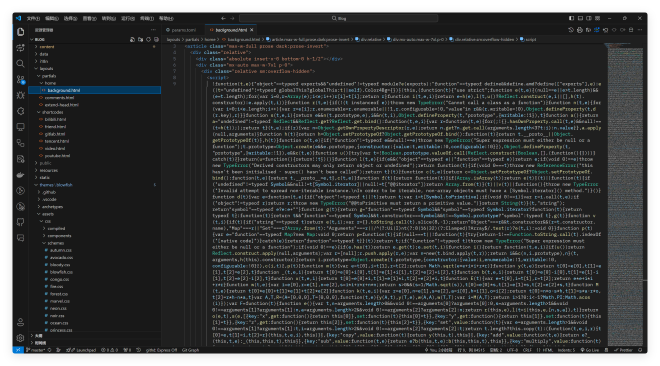Open the third menu bar item
The width and height of the screenshot is (660, 366).
coord(71,19)
